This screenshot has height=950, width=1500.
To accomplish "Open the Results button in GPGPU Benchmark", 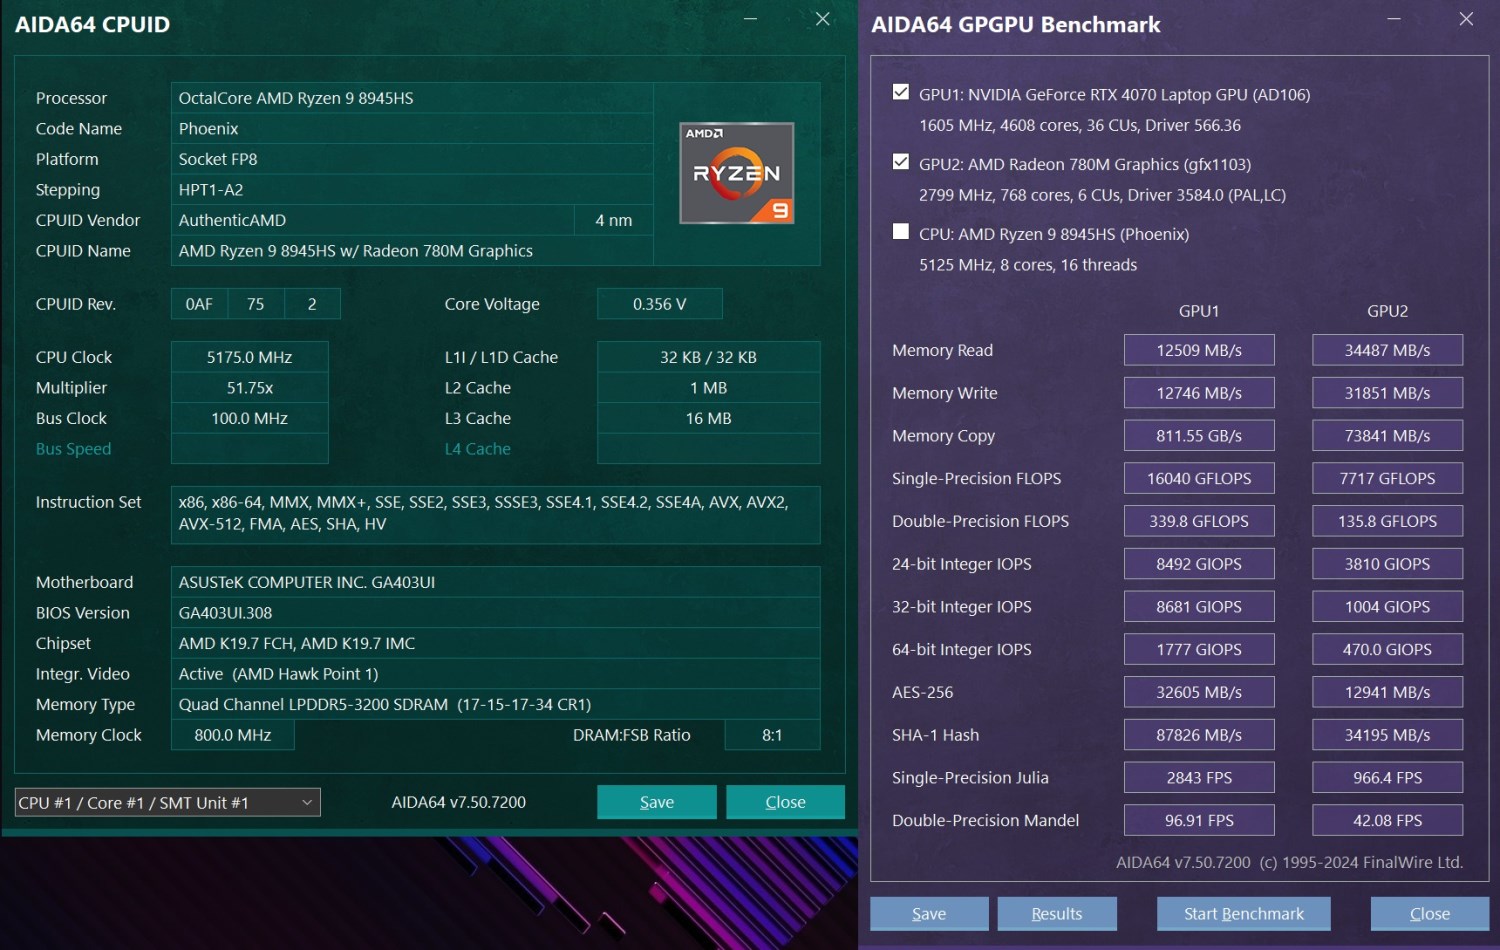I will [1056, 913].
